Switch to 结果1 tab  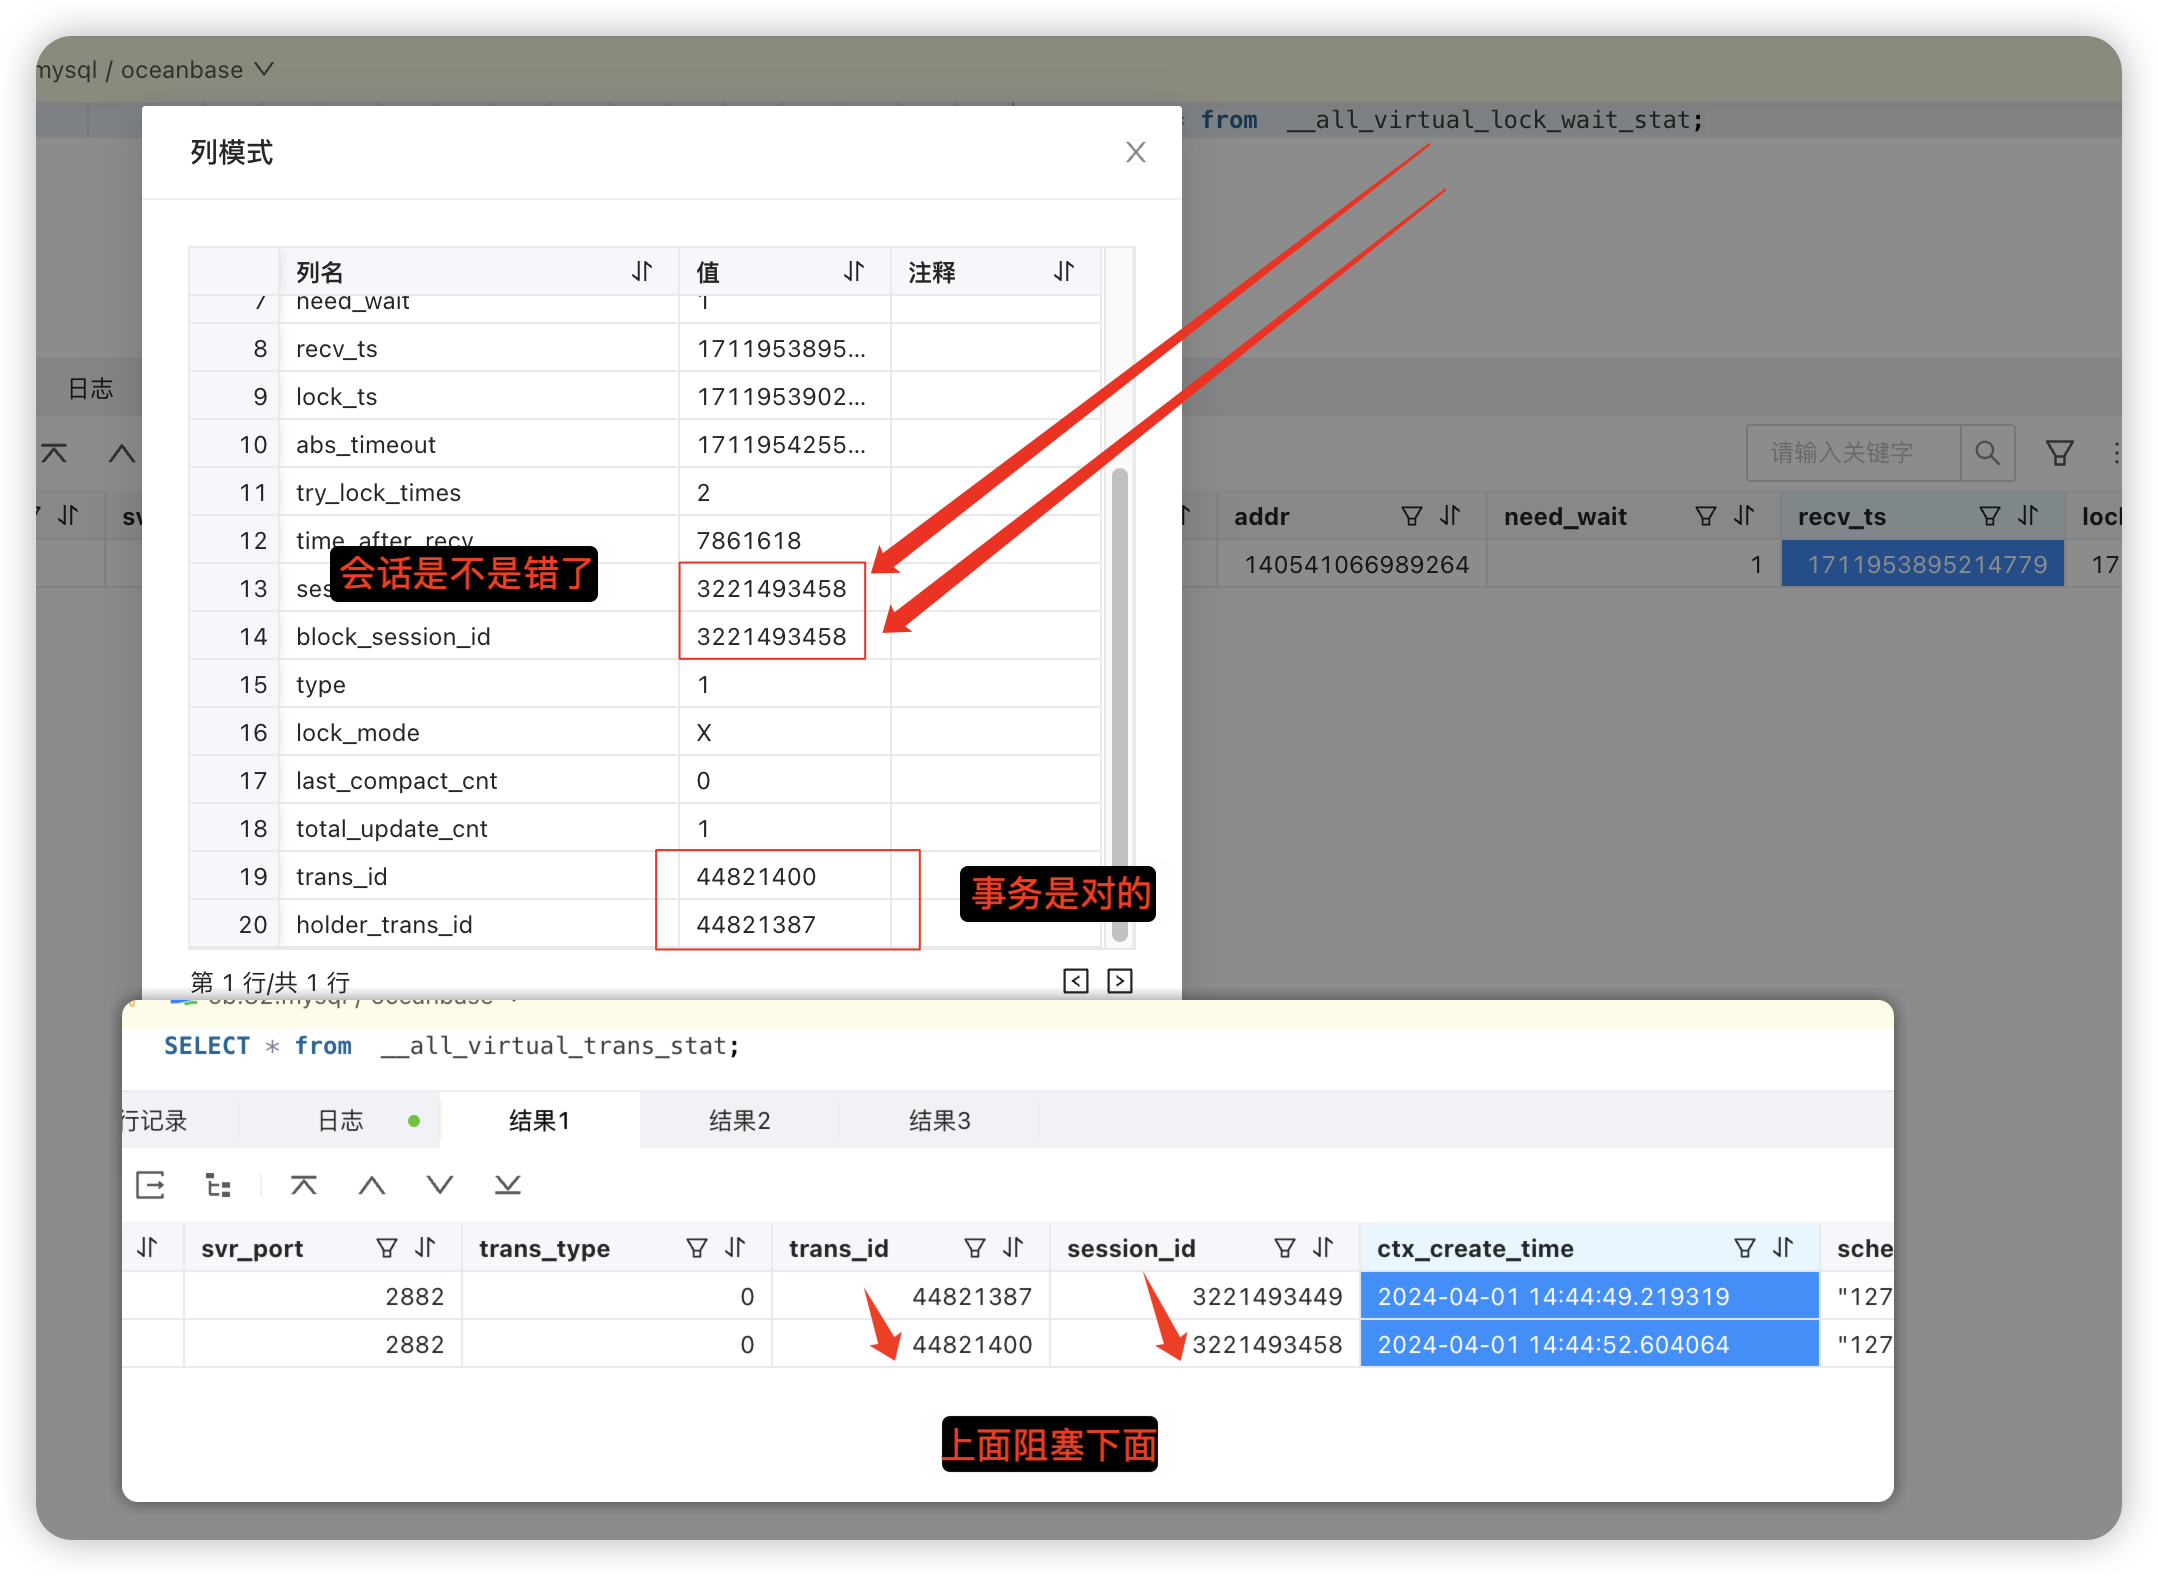pos(539,1120)
